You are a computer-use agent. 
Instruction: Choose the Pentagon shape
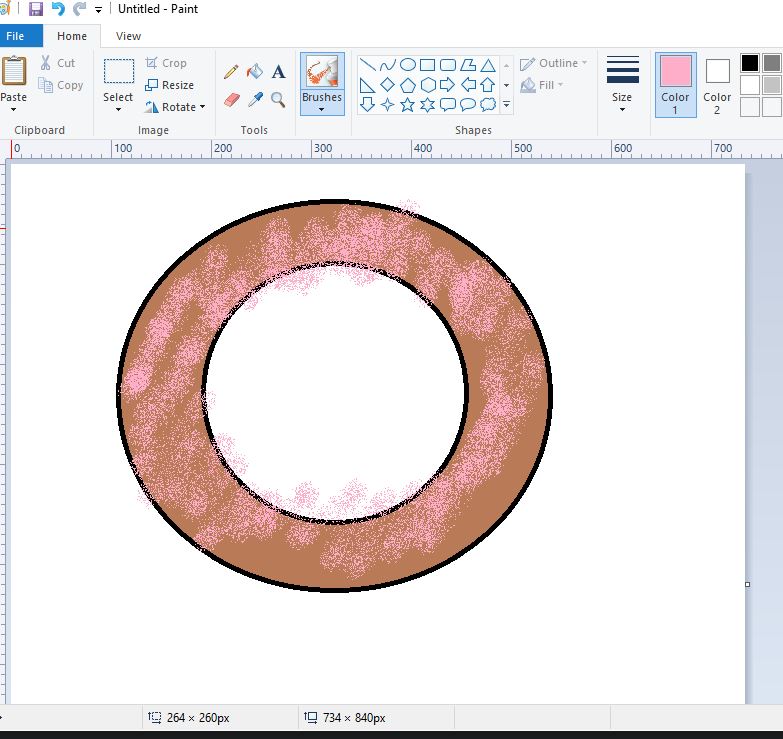coord(408,85)
